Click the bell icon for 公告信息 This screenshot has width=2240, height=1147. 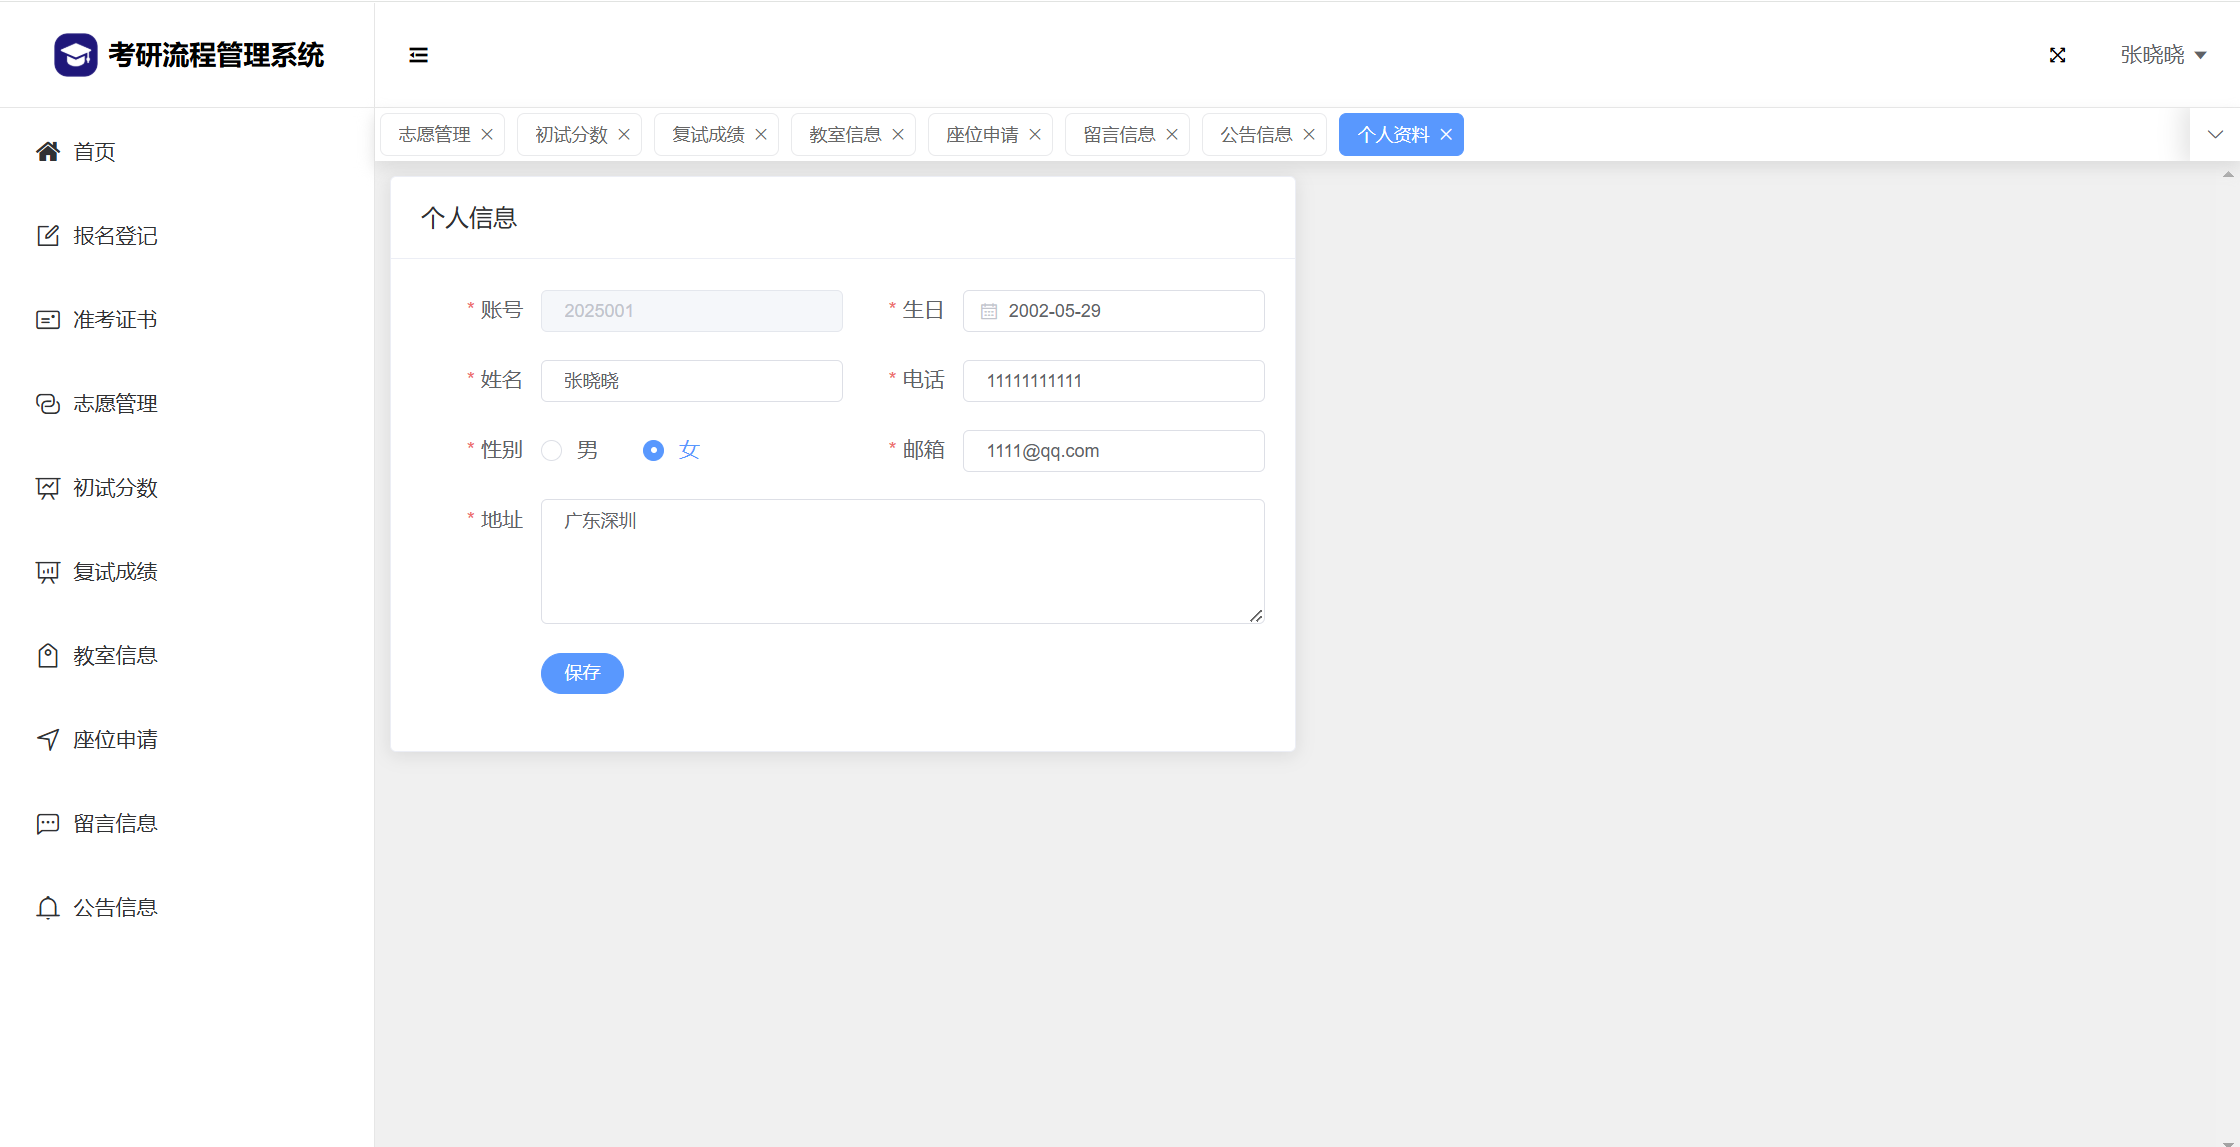coord(47,907)
